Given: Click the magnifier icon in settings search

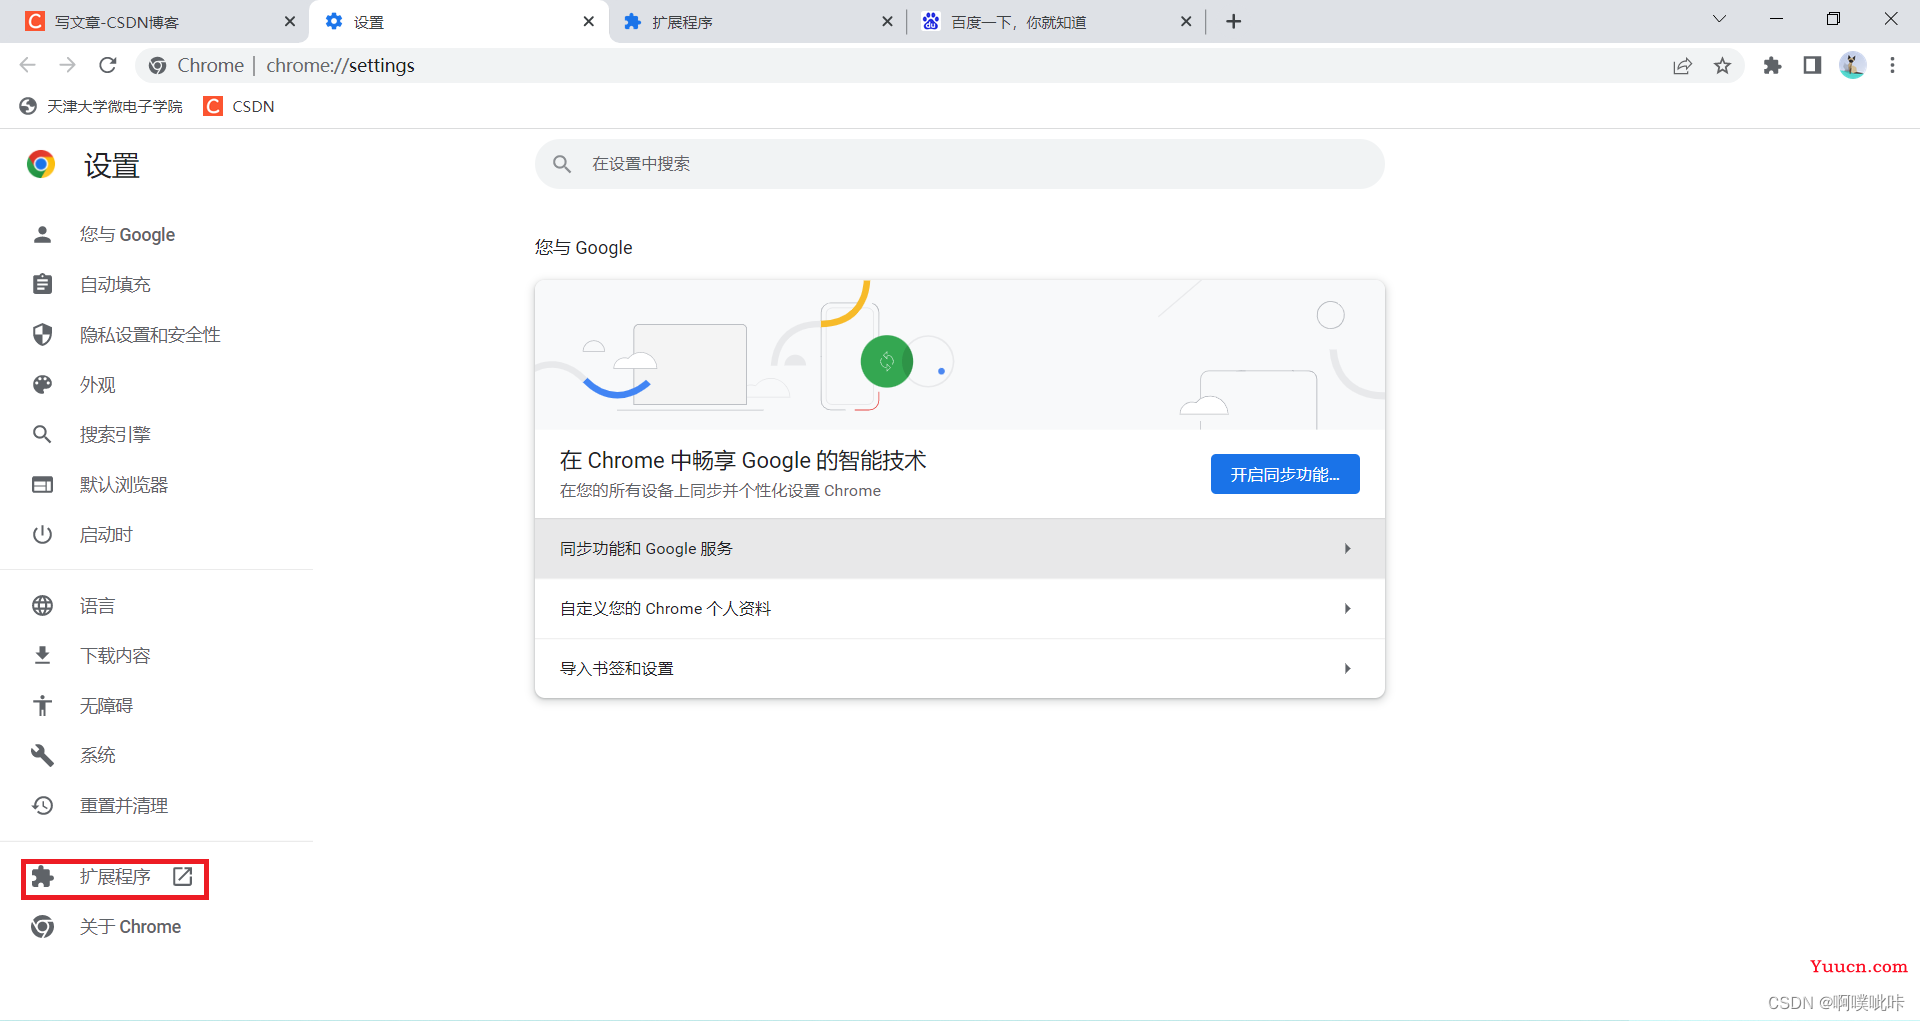Looking at the screenshot, I should coord(562,164).
